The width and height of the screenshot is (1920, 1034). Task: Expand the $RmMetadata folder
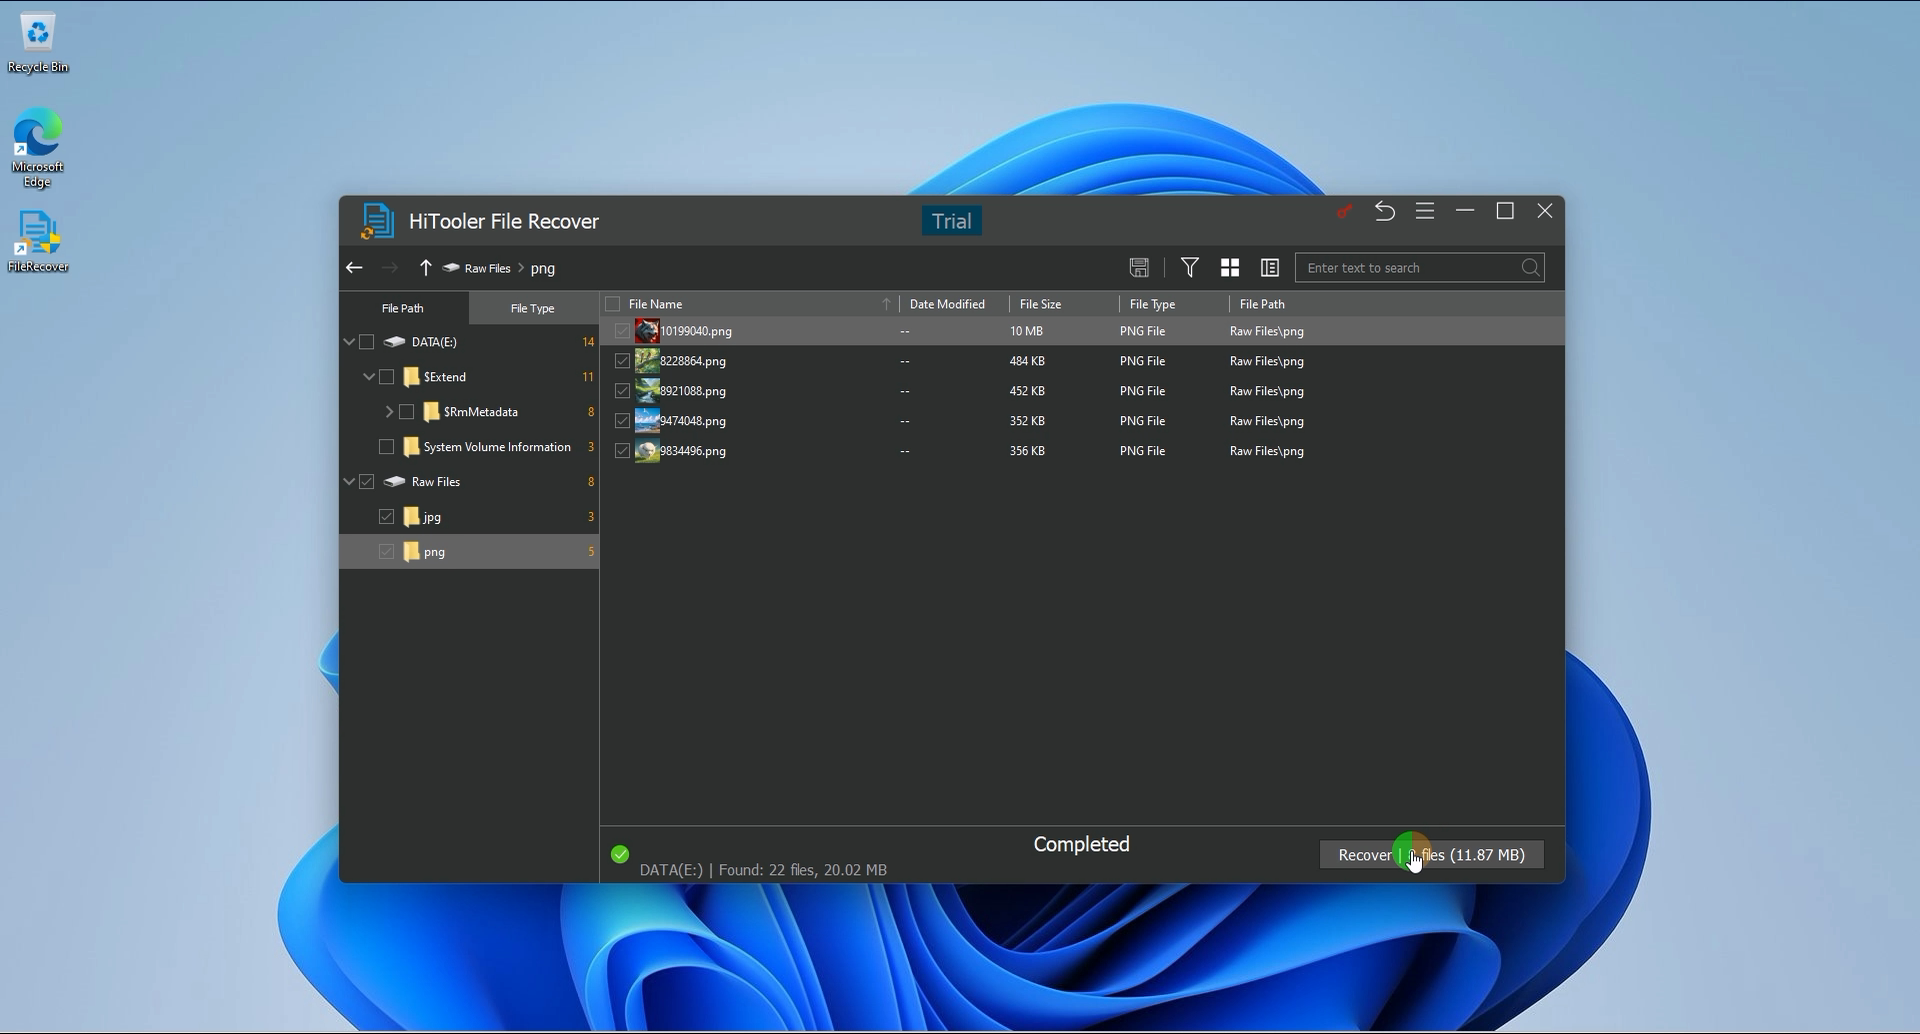389,411
